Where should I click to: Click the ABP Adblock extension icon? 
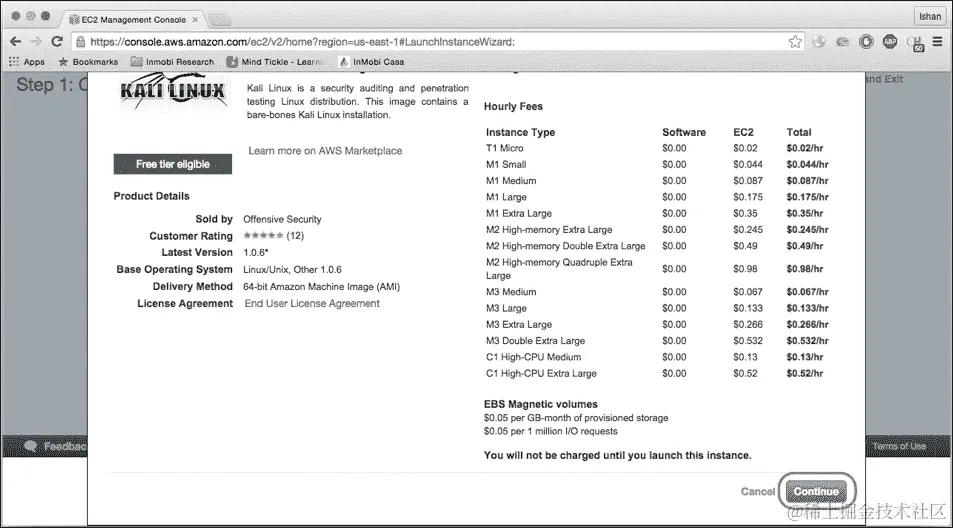(890, 41)
